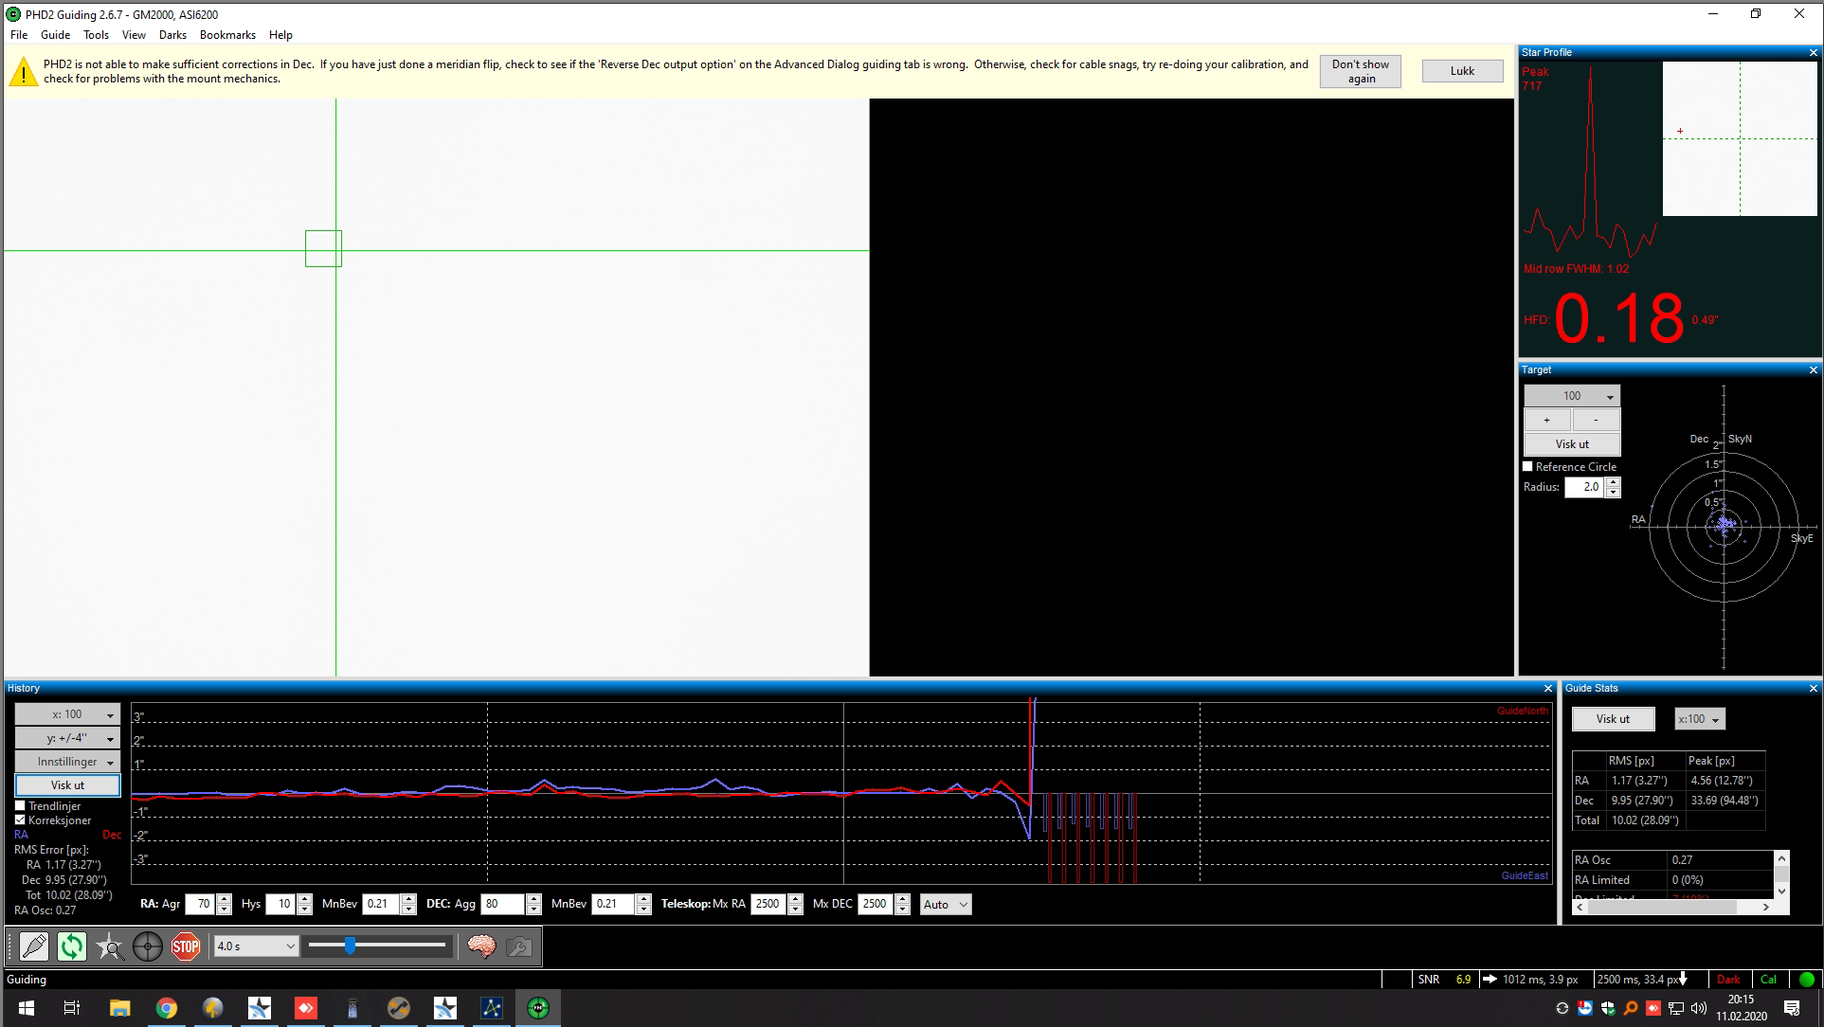Open the Auto Dec guide mode dropdown

click(x=945, y=904)
